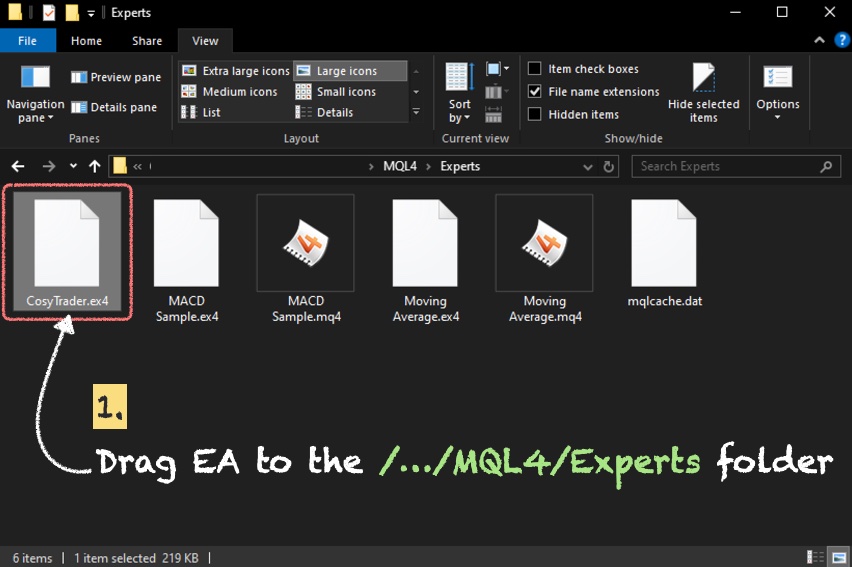852x567 pixels.
Task: Click the Navigation pane icon
Action: click(35, 79)
